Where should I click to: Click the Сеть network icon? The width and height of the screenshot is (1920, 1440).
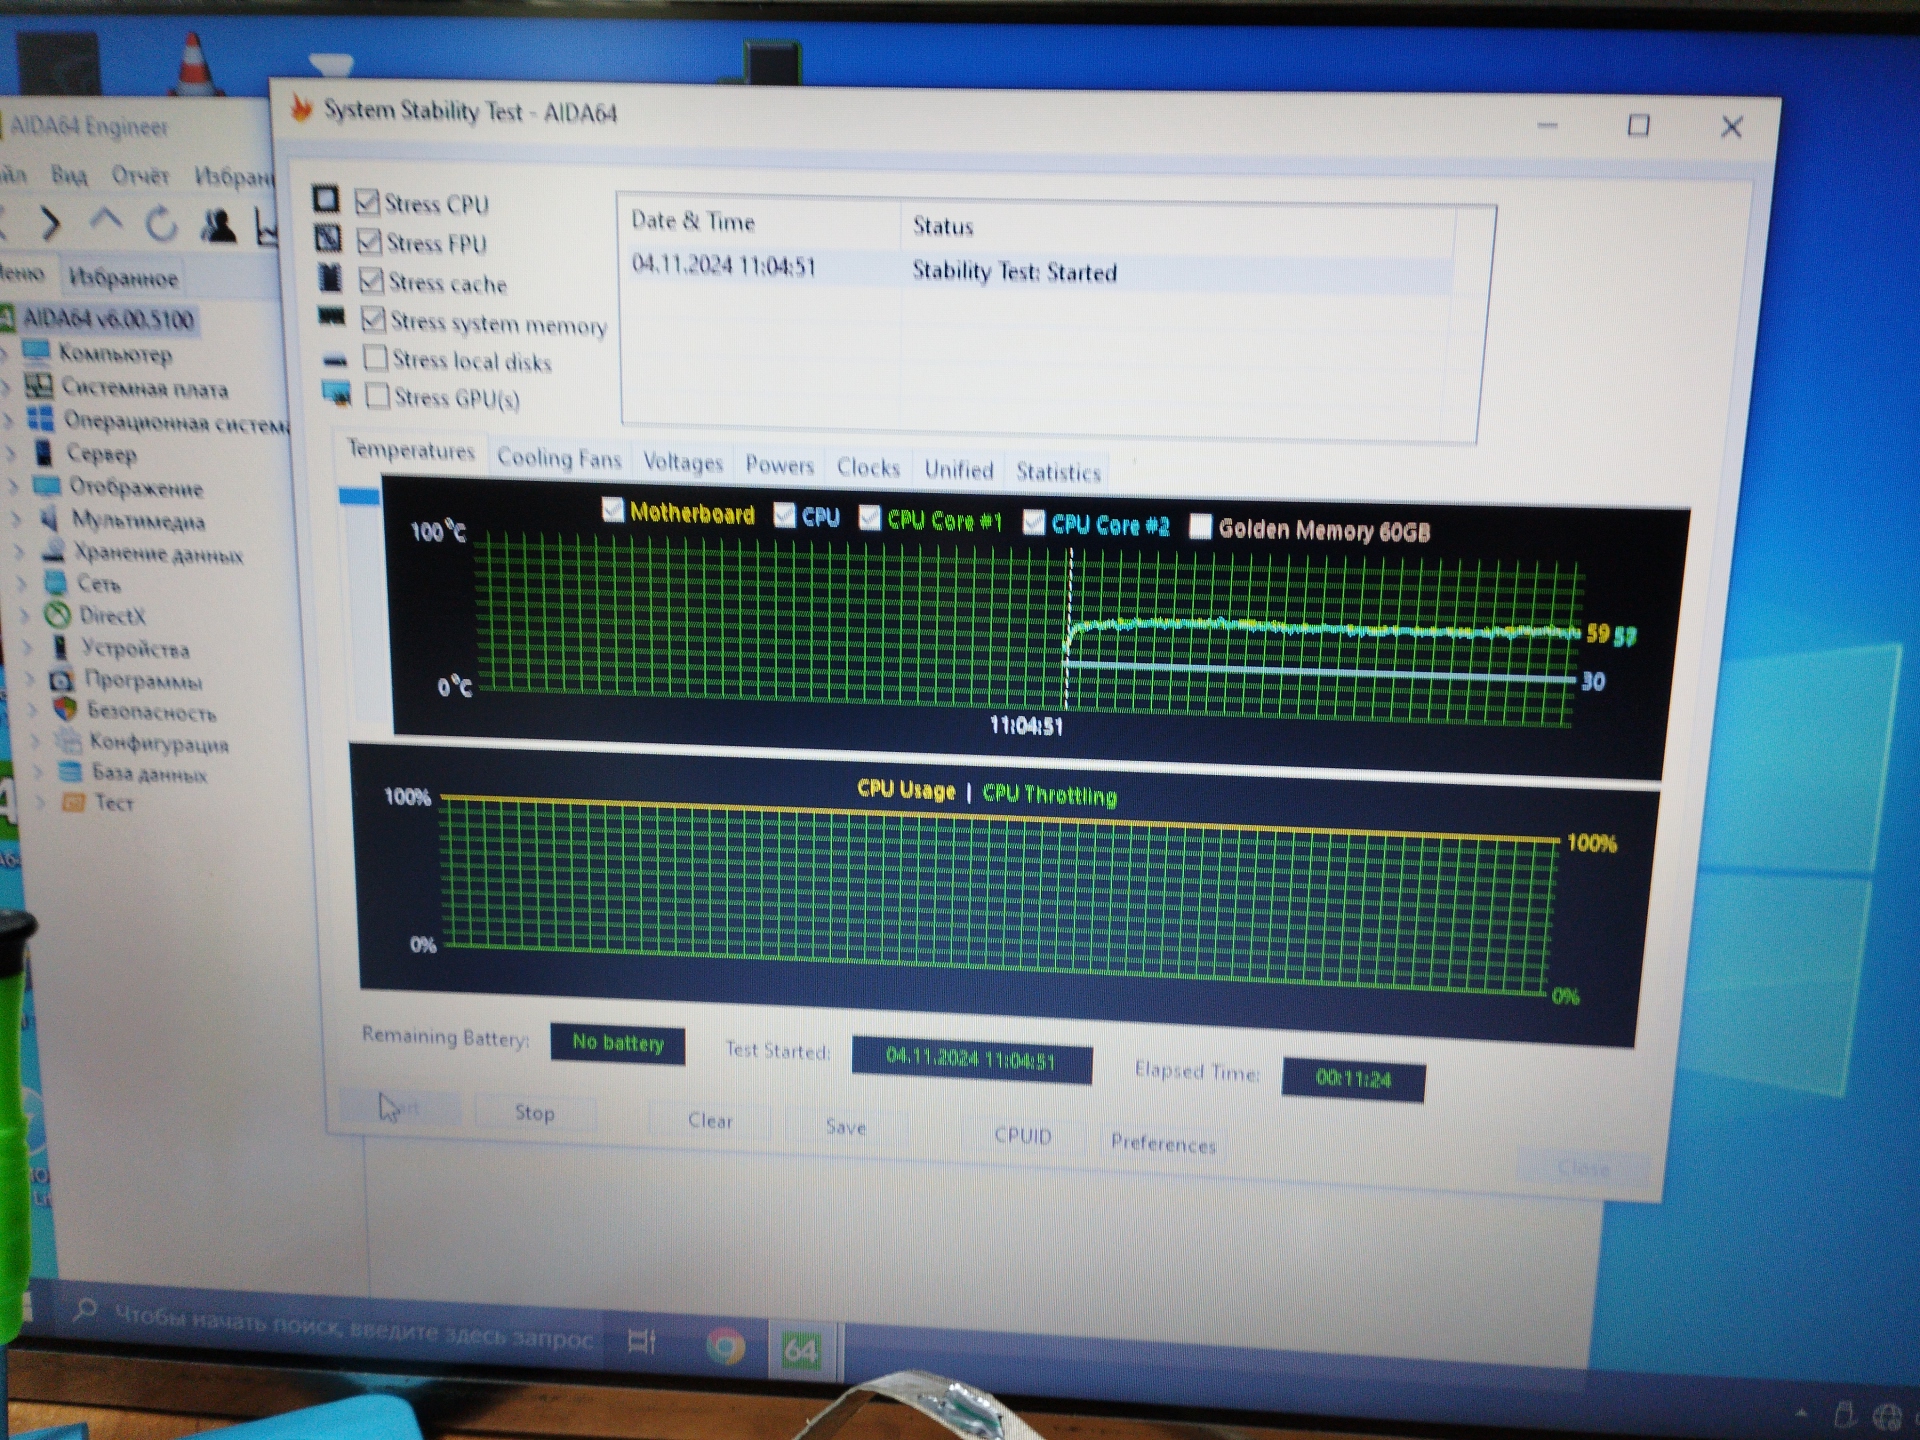[x=56, y=582]
